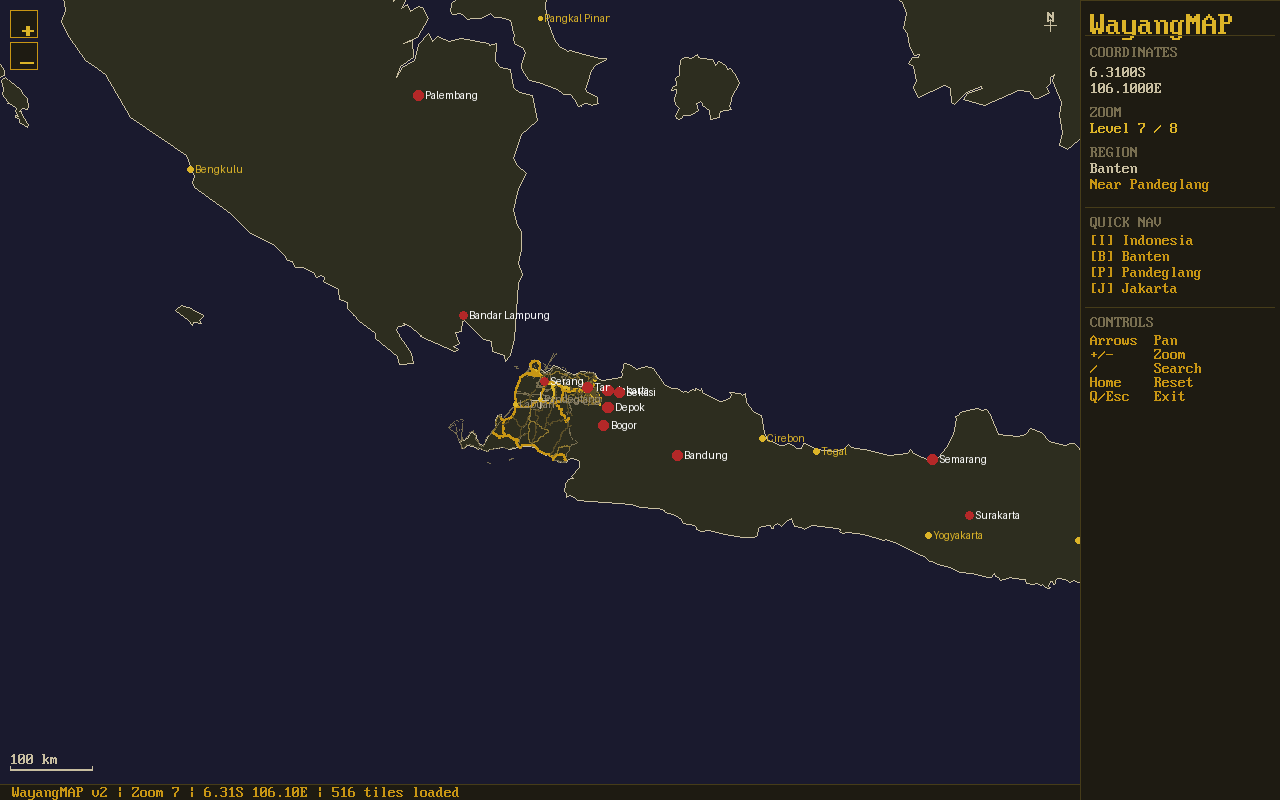Click the Reset control entry
Screen dimensions: 1280x800
[x=1173, y=383]
